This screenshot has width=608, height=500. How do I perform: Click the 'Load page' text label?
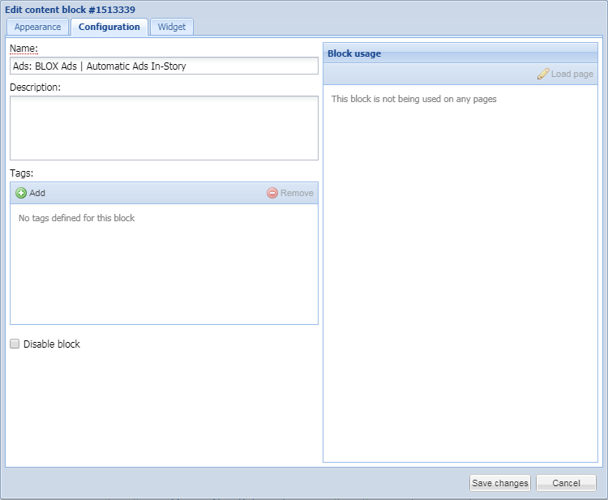coord(572,74)
